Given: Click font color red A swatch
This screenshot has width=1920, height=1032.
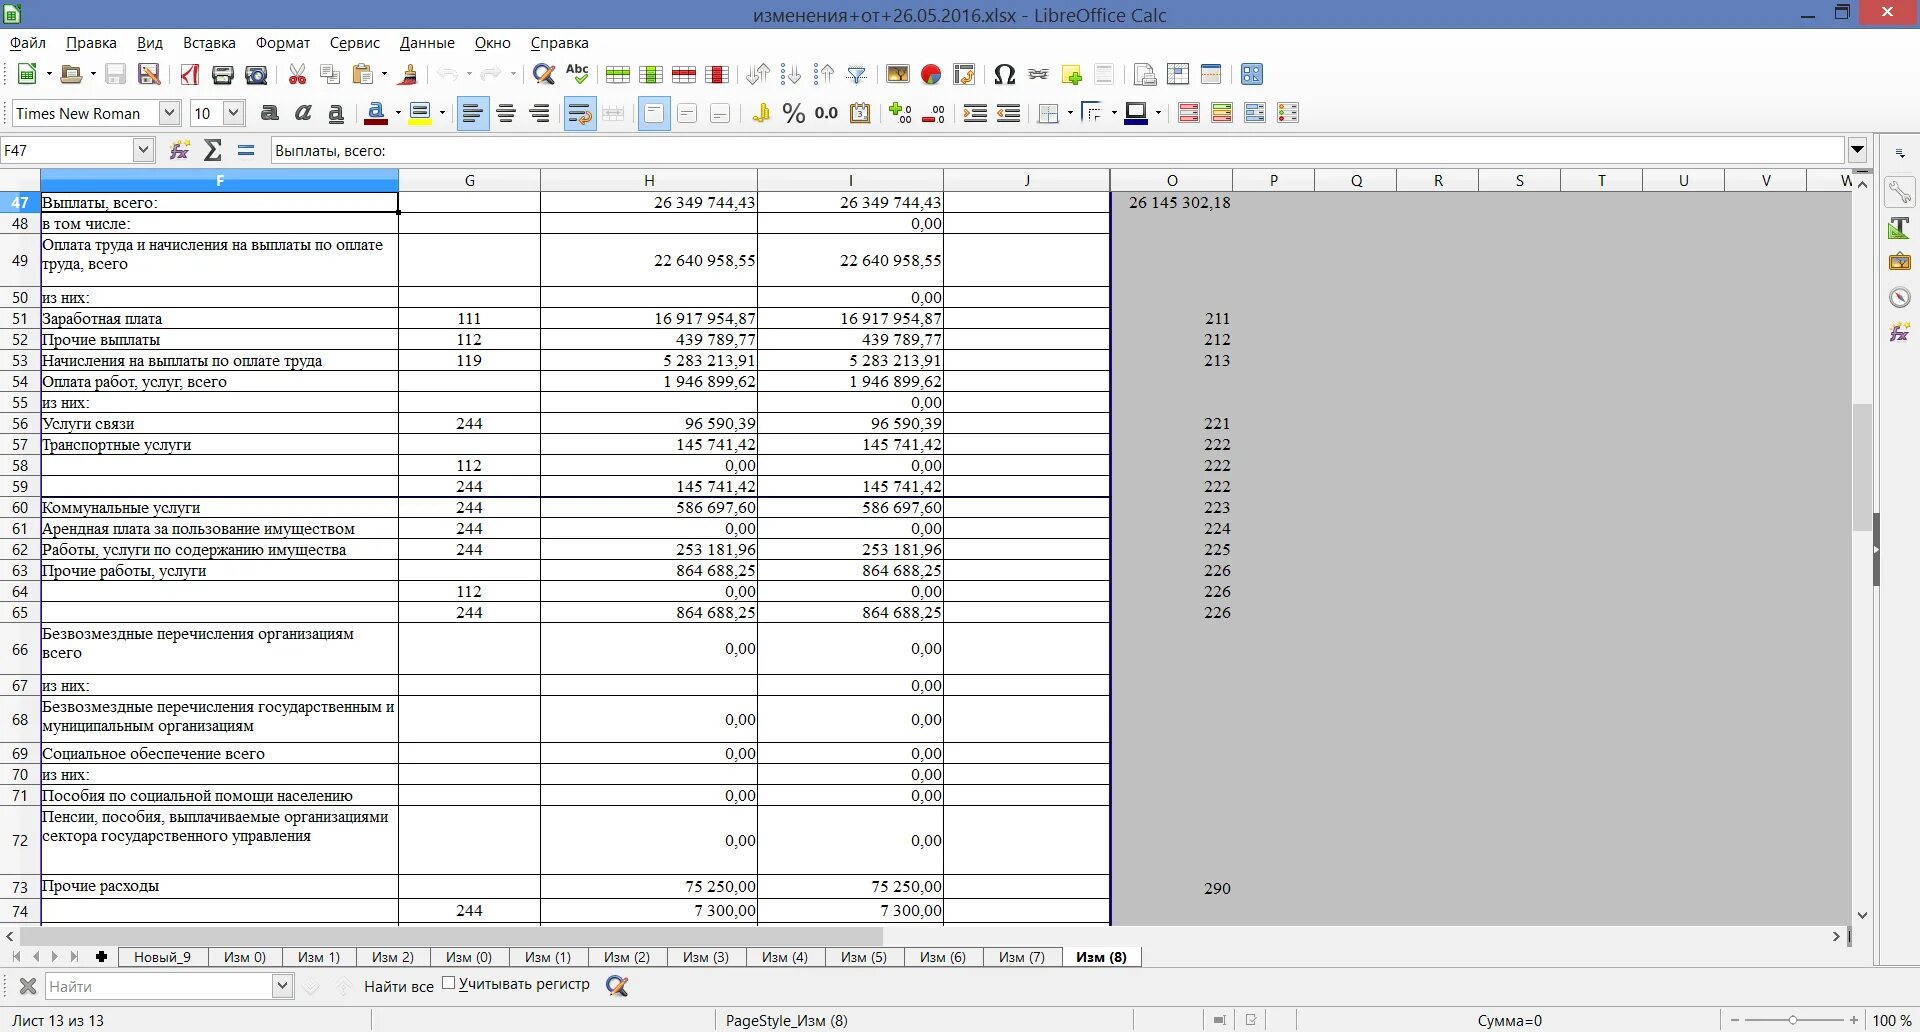Looking at the screenshot, I should coord(376,113).
